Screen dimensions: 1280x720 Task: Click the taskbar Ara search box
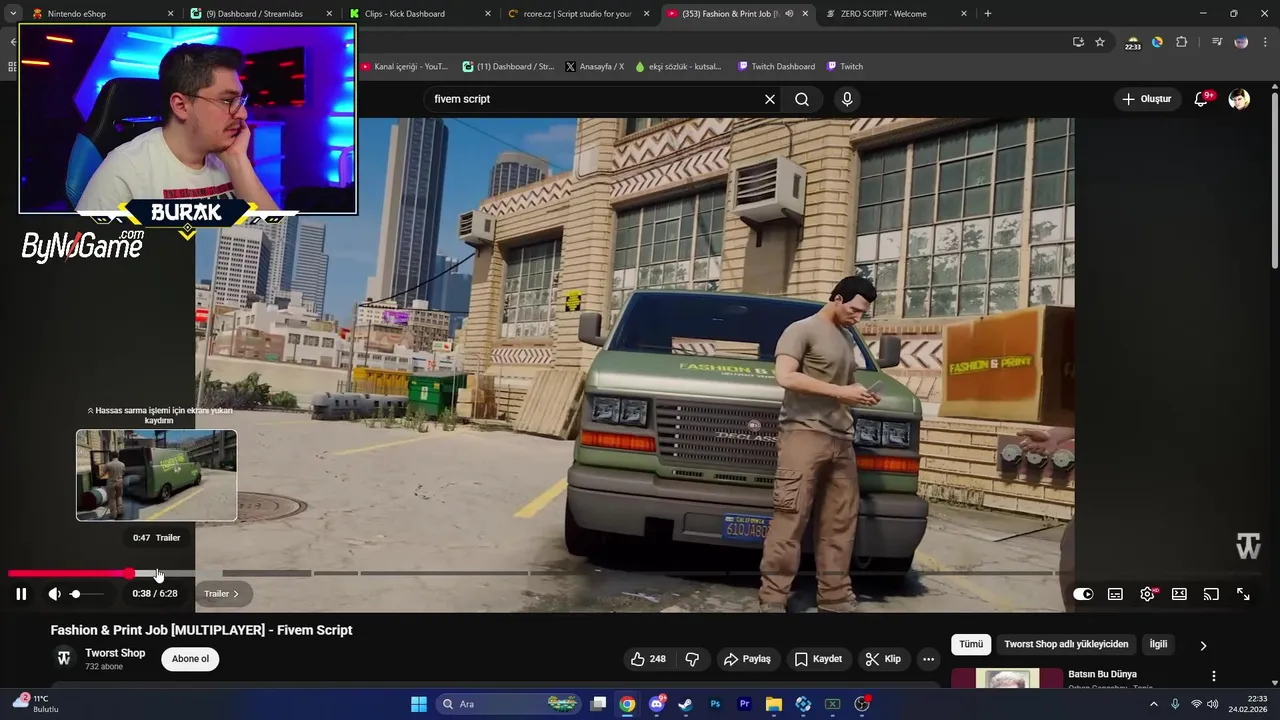[x=508, y=704]
